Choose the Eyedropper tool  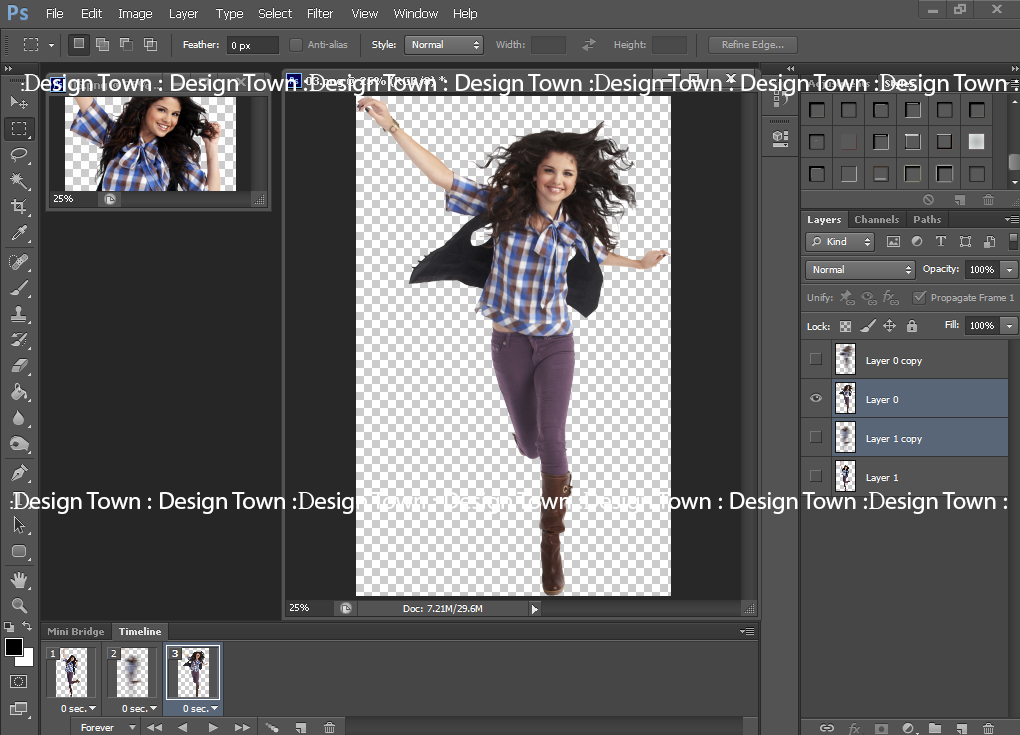click(x=19, y=234)
